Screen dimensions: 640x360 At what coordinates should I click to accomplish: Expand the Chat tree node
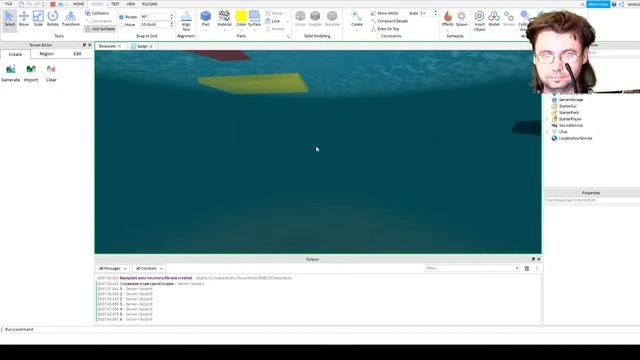coord(547,132)
